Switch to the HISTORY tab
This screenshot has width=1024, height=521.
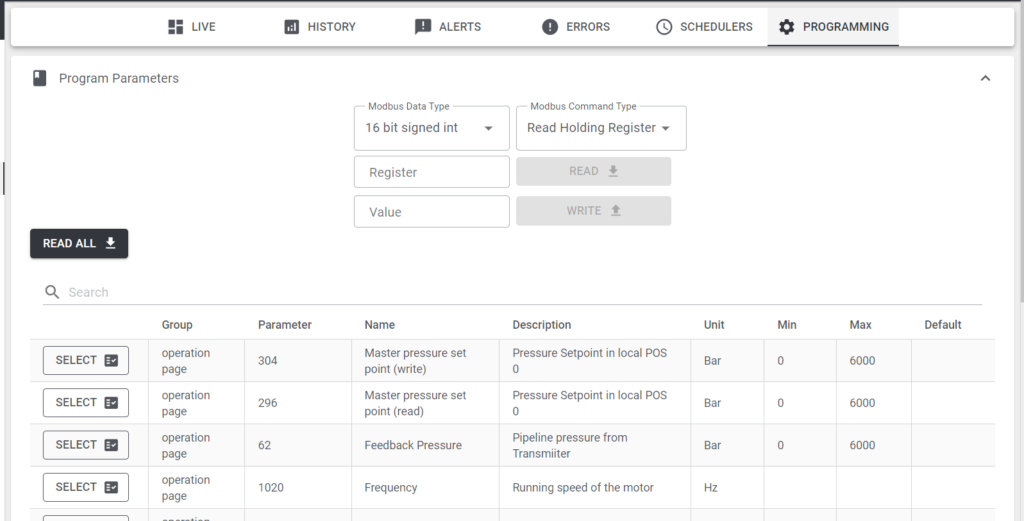(x=320, y=27)
